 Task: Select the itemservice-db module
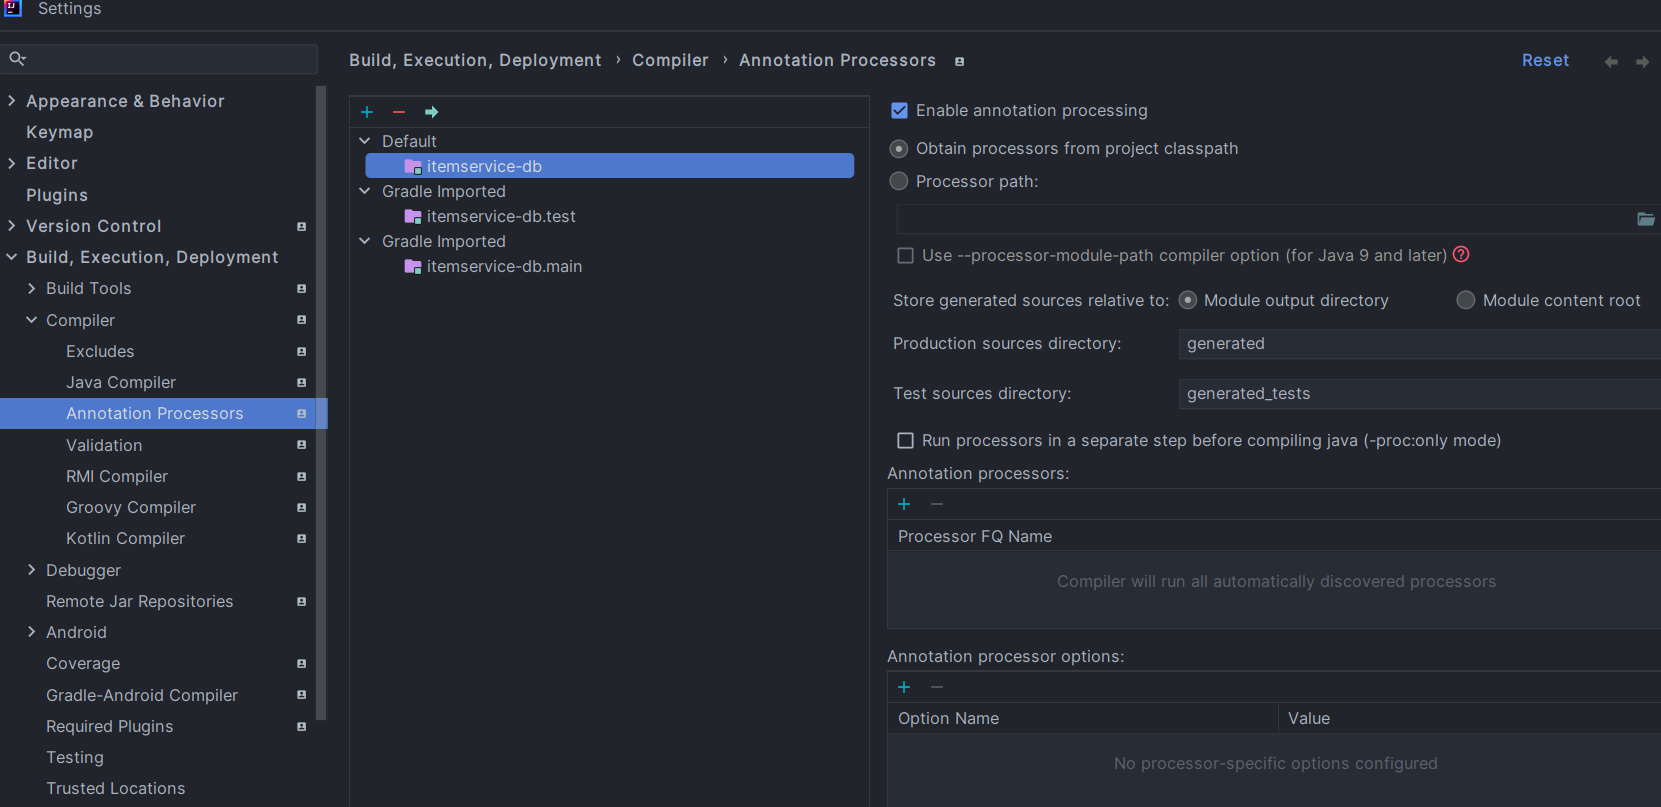click(610, 166)
